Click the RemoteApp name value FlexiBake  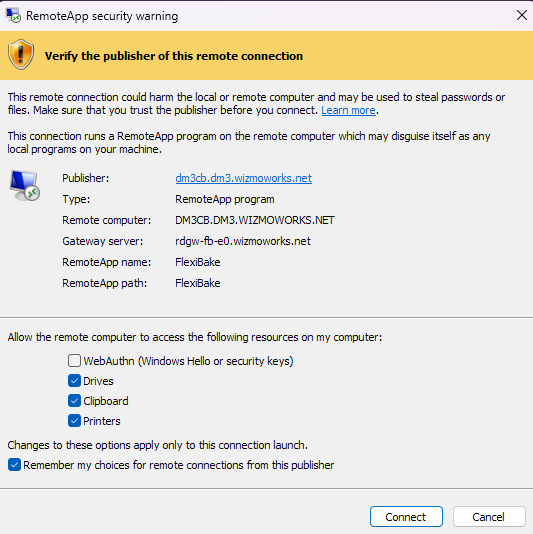pyautogui.click(x=198, y=262)
